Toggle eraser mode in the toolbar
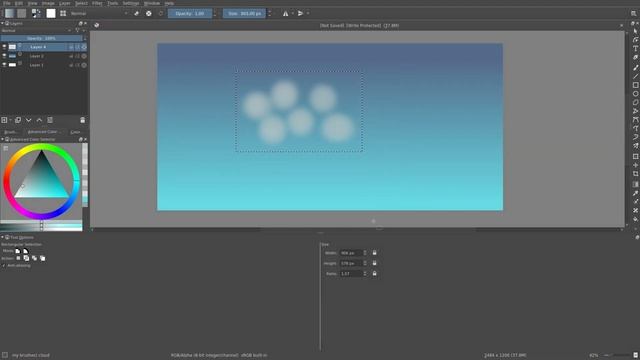The image size is (640, 360). [136, 13]
